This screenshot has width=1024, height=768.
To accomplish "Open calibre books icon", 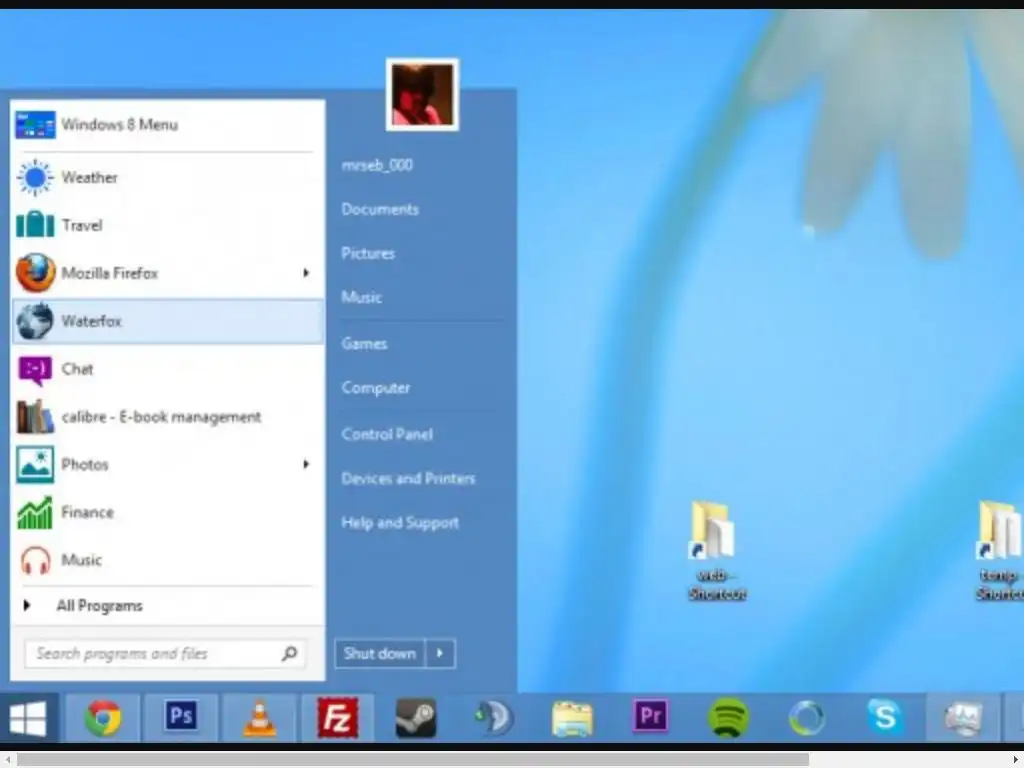I will pos(35,417).
